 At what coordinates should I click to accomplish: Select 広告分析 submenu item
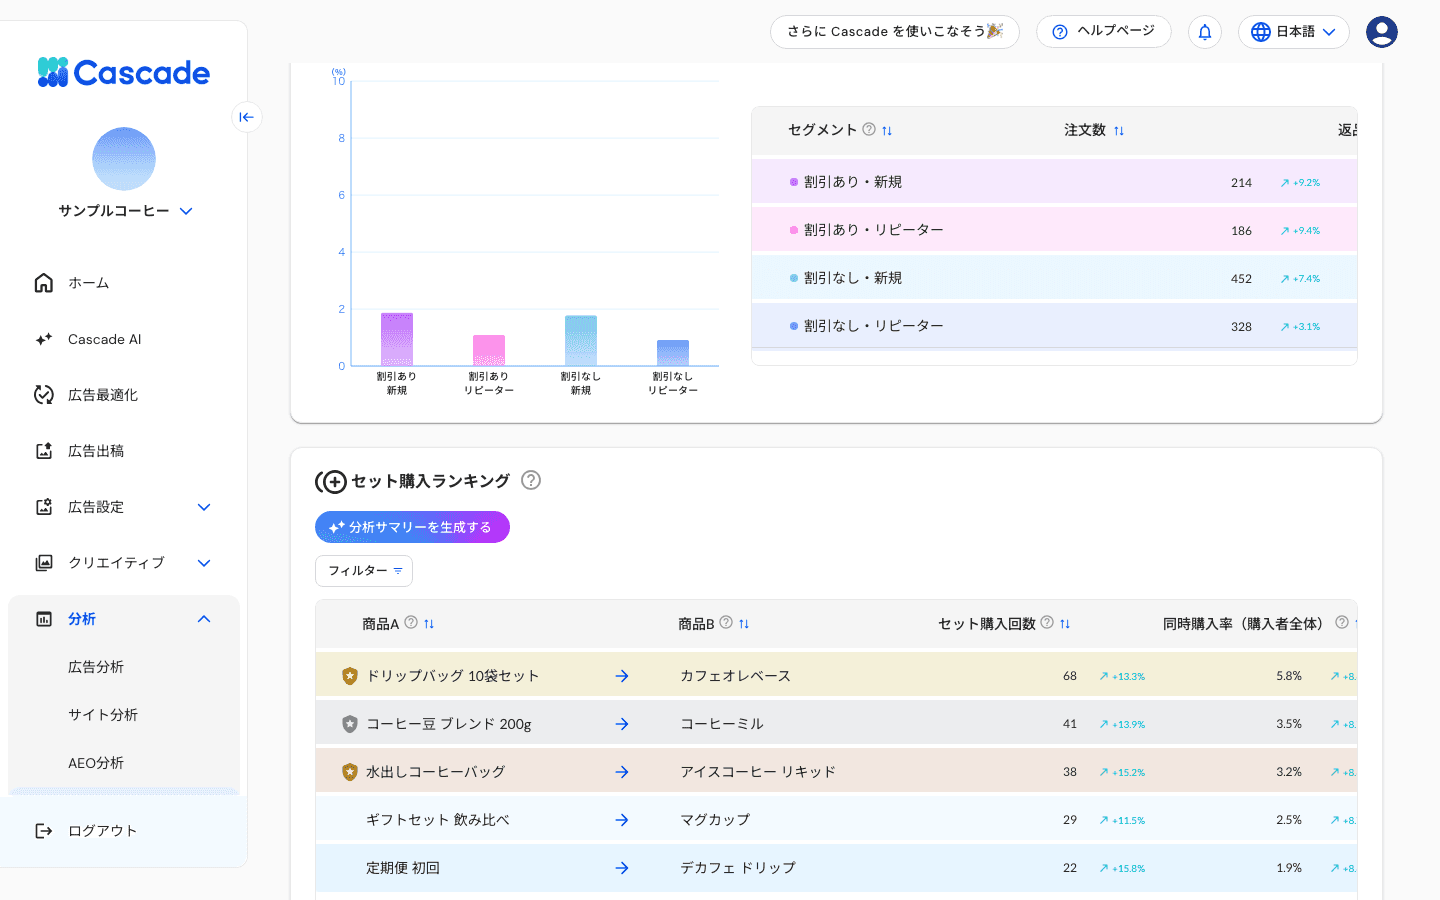tap(96, 667)
